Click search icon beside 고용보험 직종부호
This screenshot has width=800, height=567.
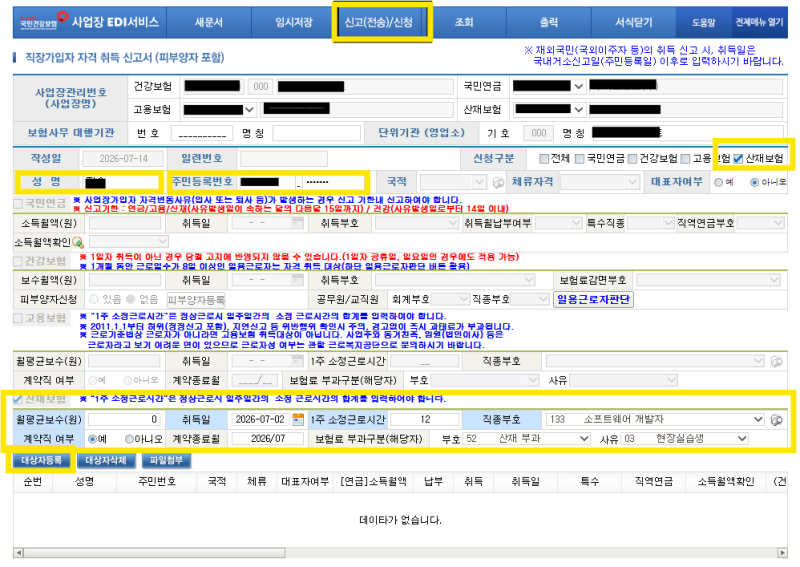777,362
